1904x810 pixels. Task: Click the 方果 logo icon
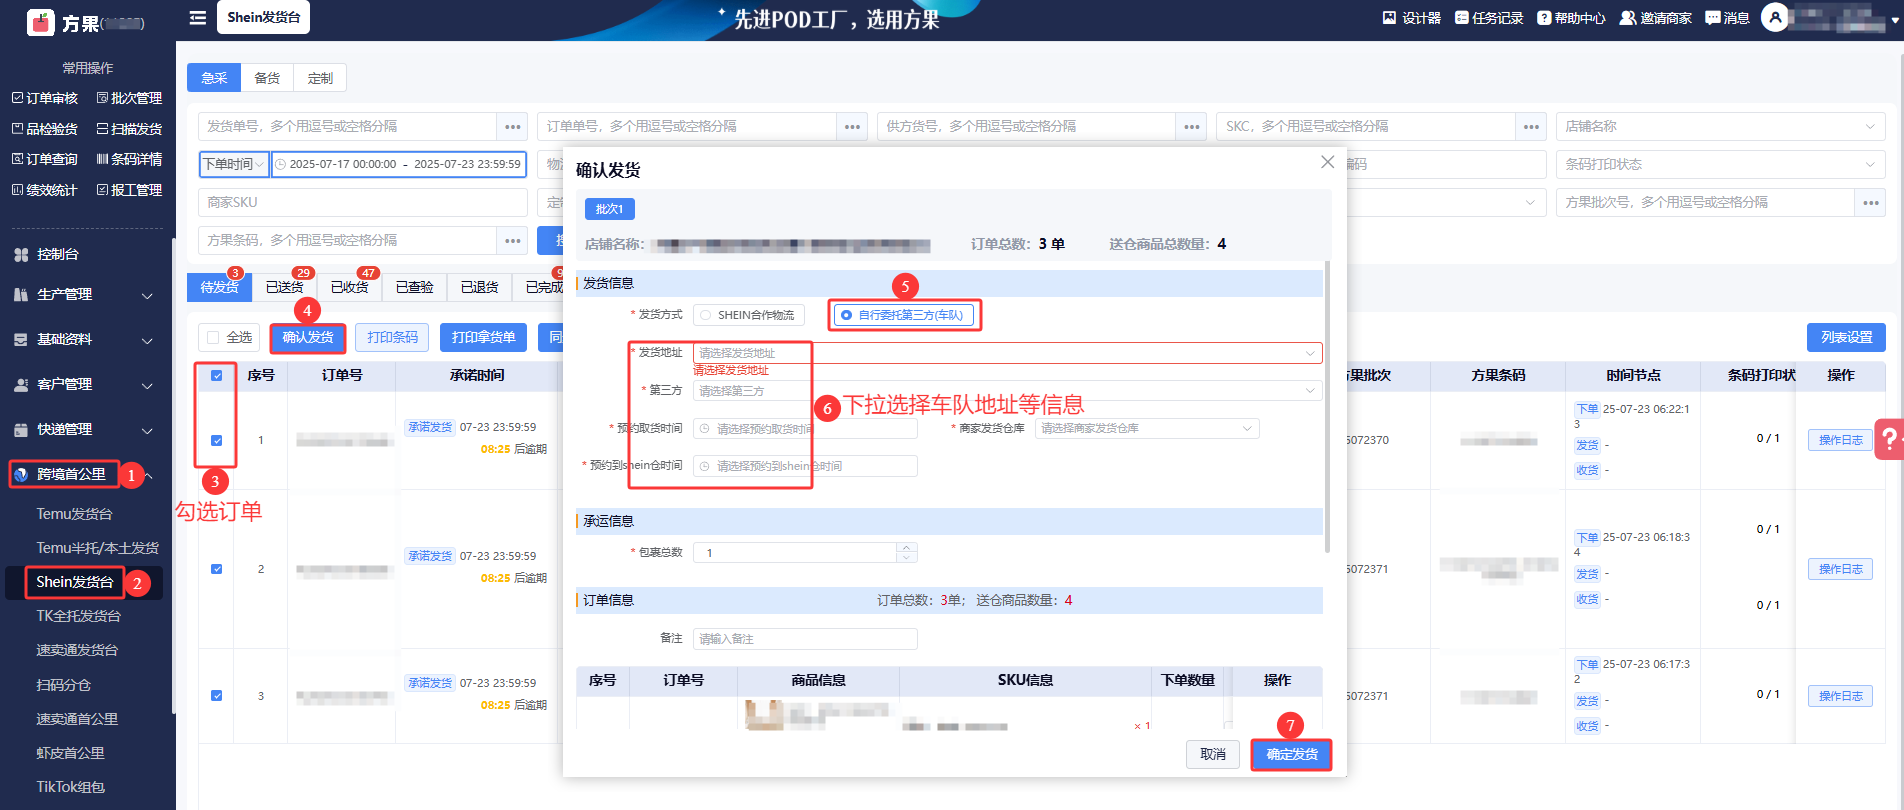click(x=41, y=21)
